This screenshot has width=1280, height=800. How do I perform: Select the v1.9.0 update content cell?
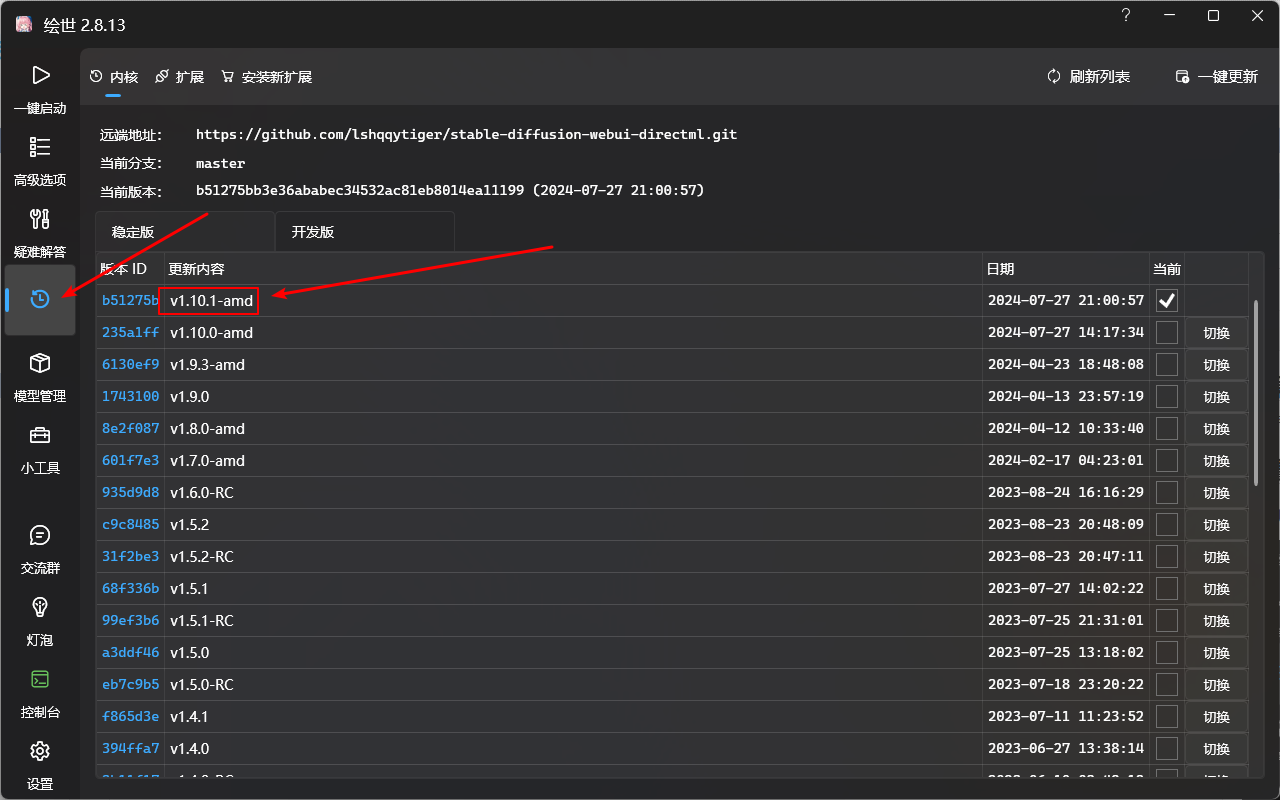point(574,396)
